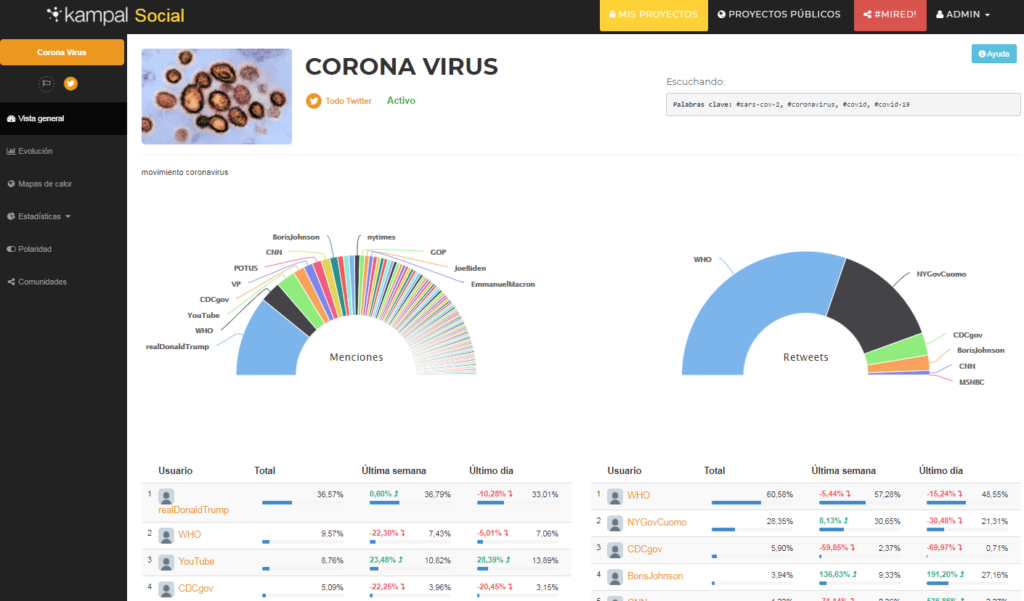Click the coronavirus project thumbnail image
1024x601 pixels.
tap(217, 96)
